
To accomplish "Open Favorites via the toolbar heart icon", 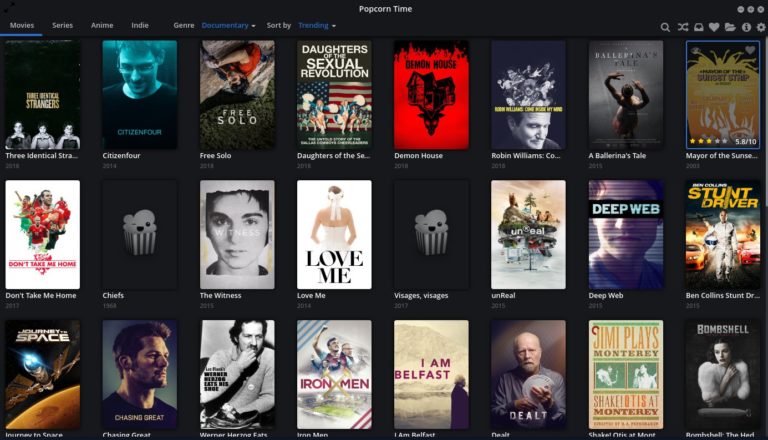I will coord(714,27).
